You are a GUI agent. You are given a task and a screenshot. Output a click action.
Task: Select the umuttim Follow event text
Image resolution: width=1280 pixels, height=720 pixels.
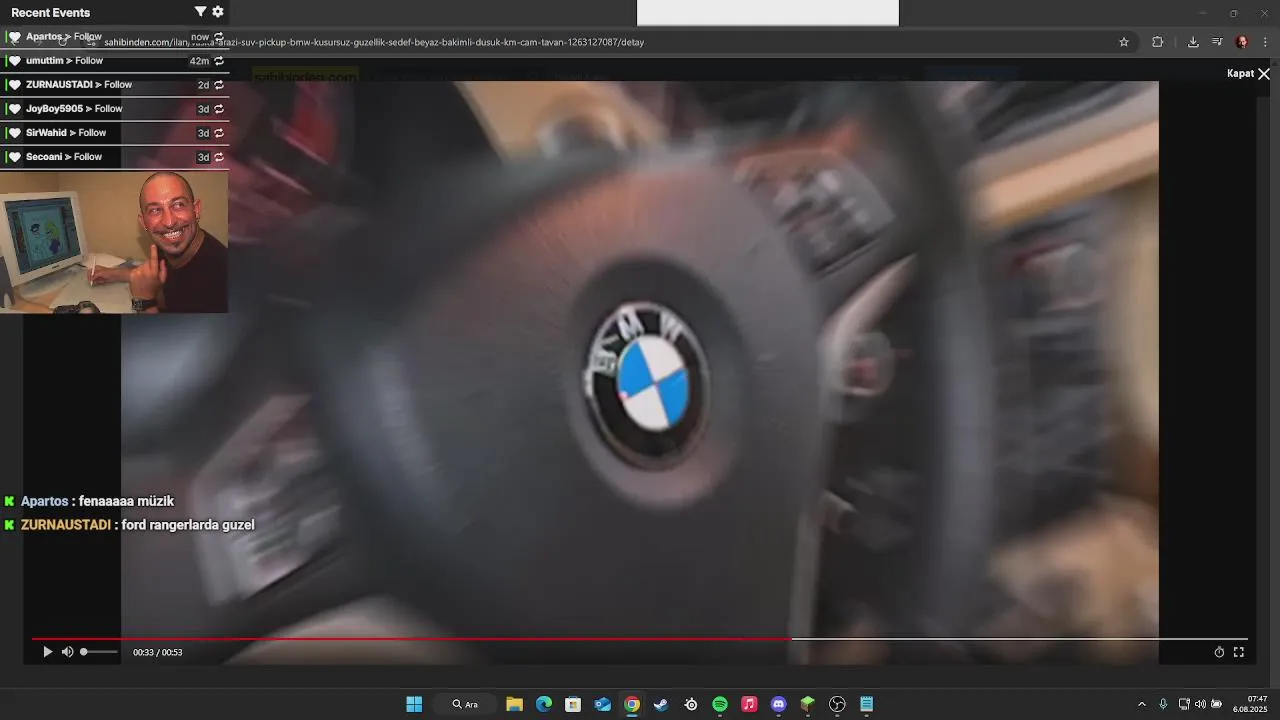pyautogui.click(x=64, y=61)
